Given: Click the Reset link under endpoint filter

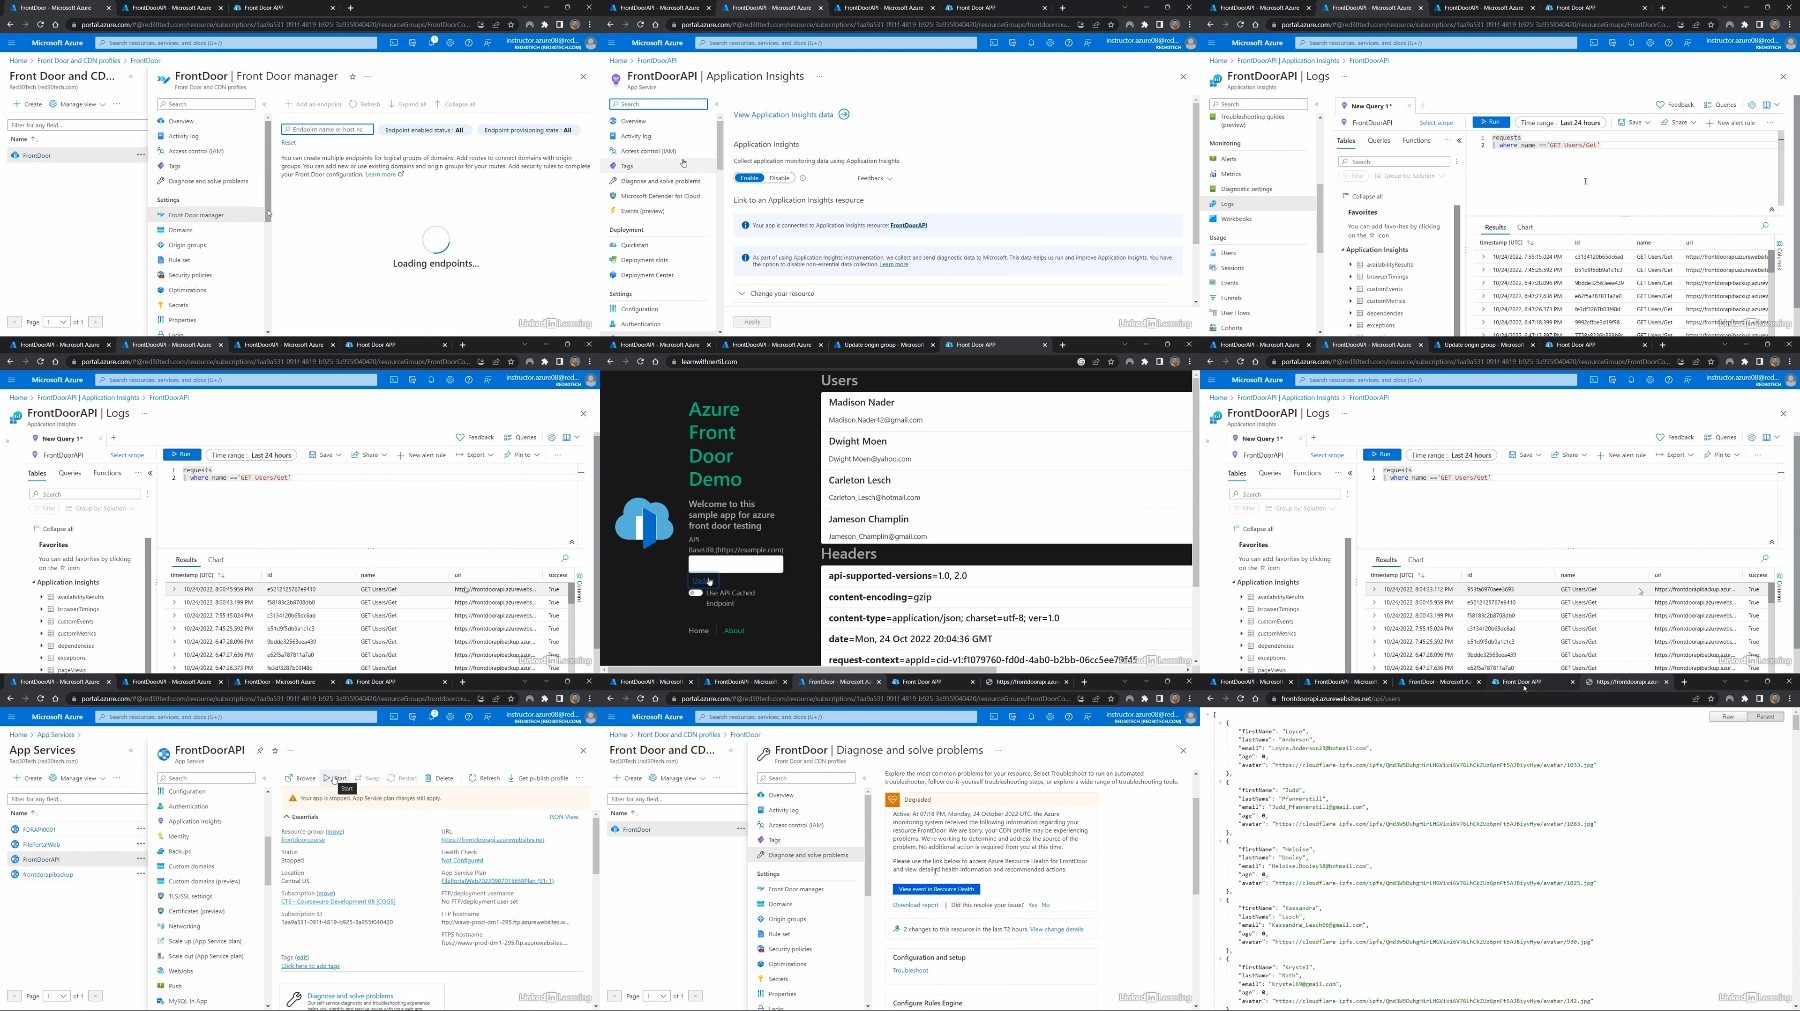Looking at the screenshot, I should coord(288,143).
